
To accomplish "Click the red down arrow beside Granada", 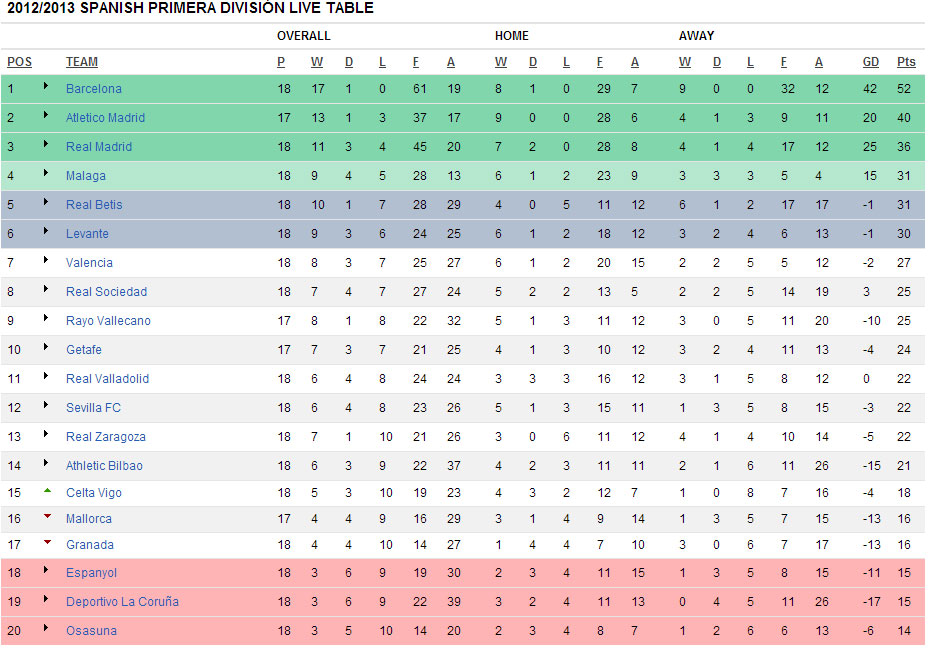I will [x=46, y=543].
